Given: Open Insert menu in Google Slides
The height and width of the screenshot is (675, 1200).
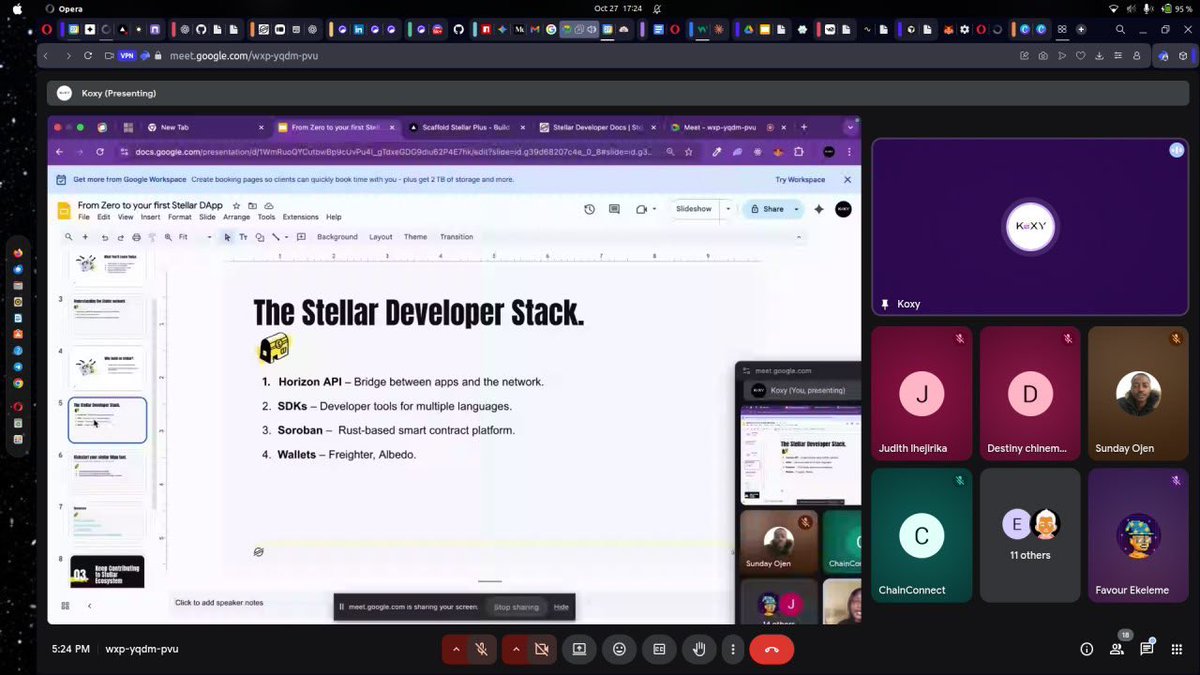Looking at the screenshot, I should (150, 217).
